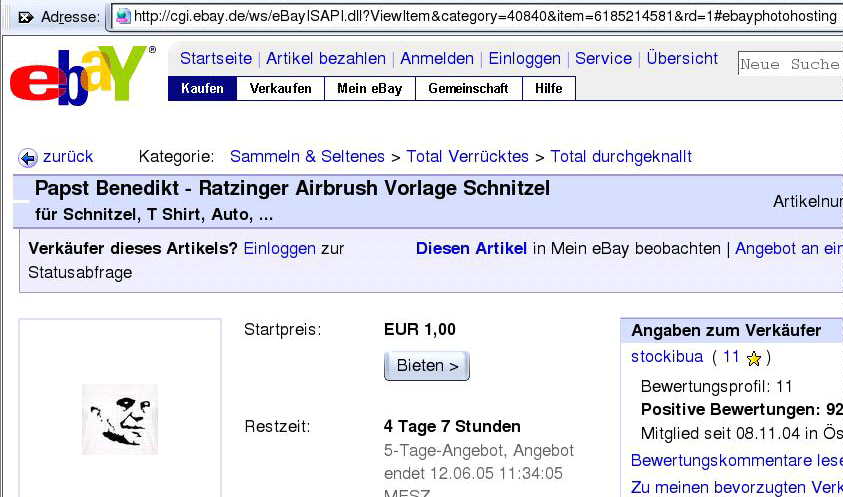Screen dimensions: 843x497
Task: Click the feedback score 11 link
Action: pos(731,357)
